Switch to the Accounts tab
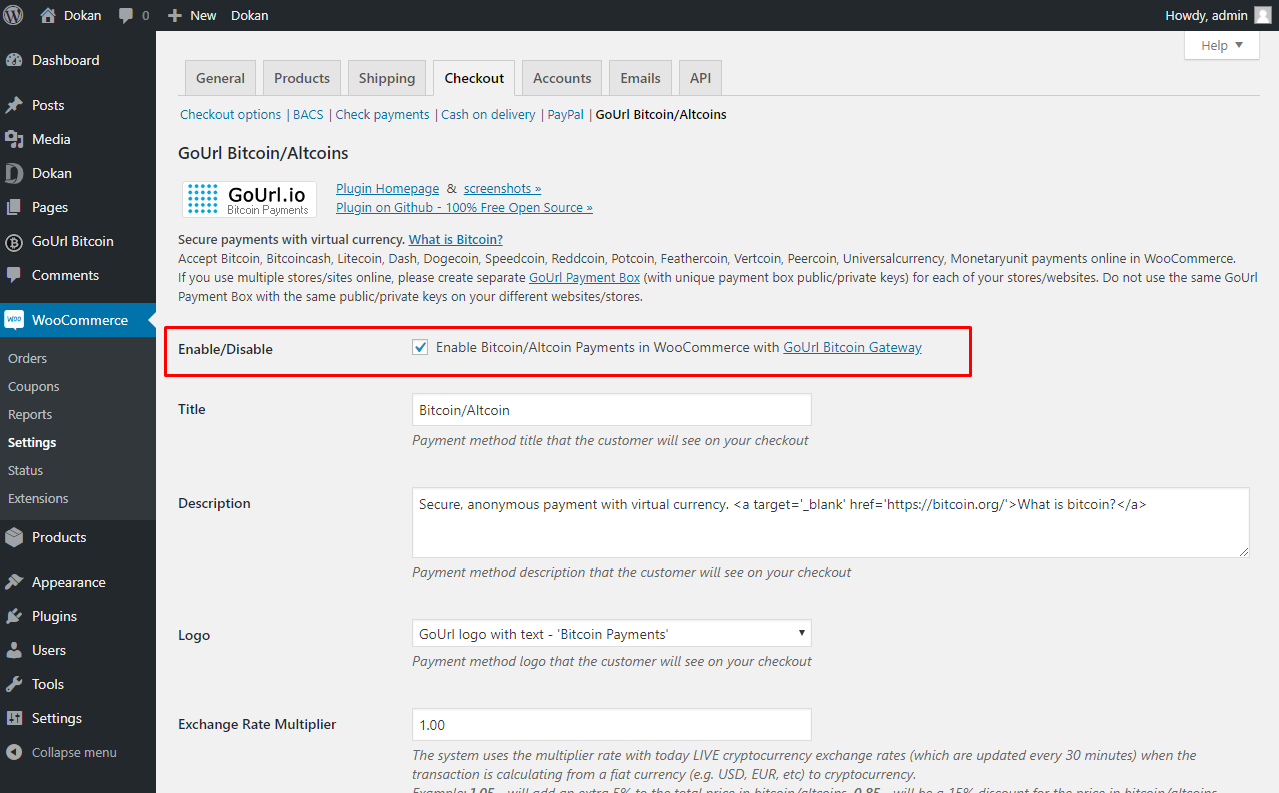1279x793 pixels. (x=562, y=78)
